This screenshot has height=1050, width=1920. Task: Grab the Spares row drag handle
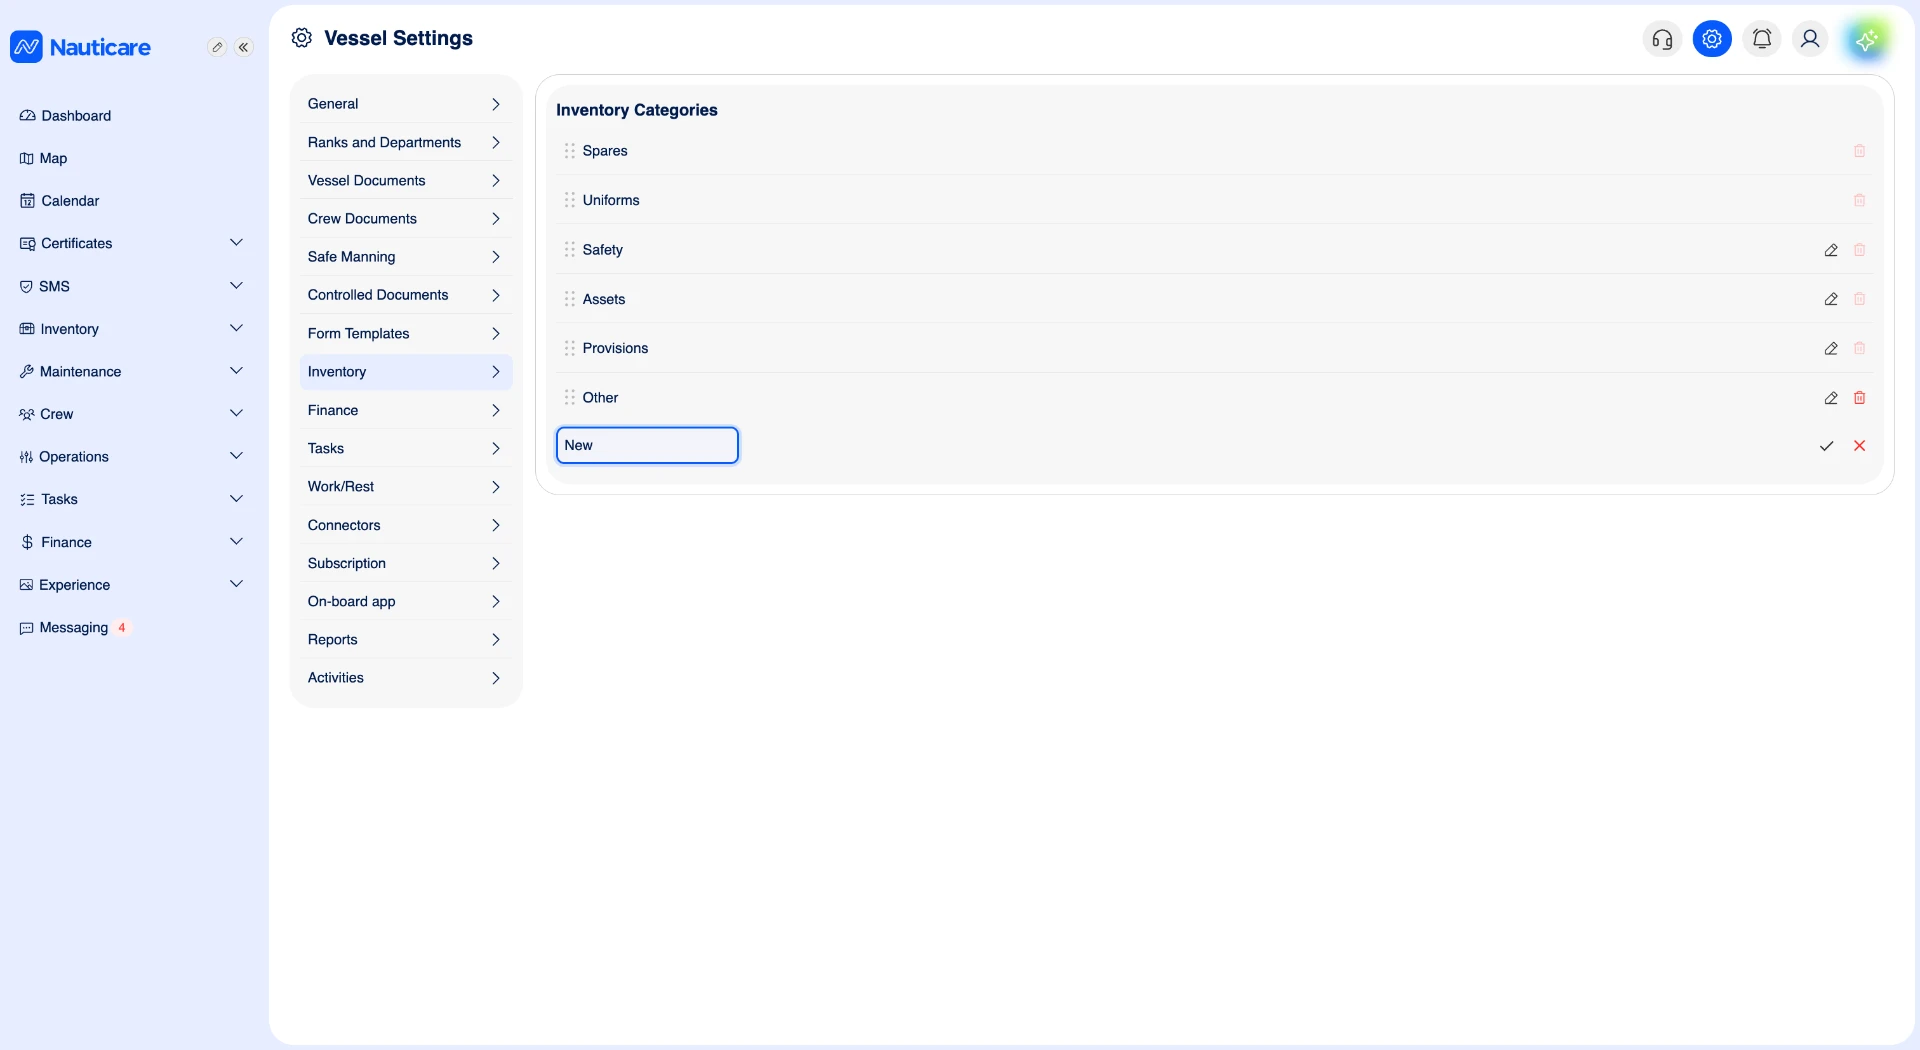569,151
